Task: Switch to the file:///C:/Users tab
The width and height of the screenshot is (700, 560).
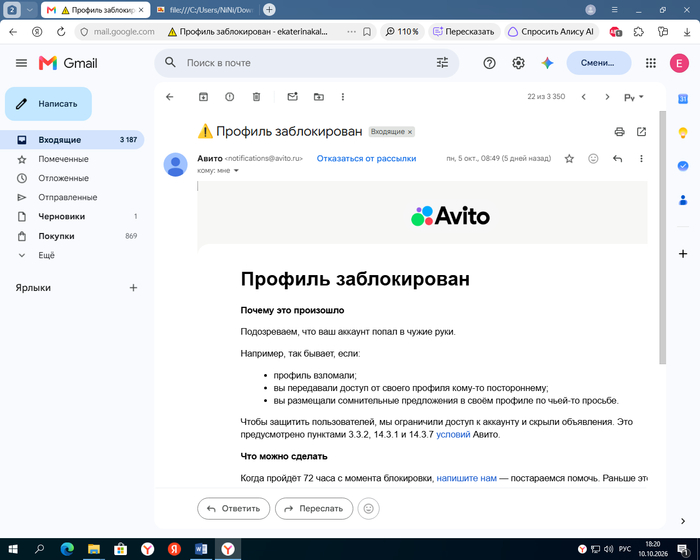Action: (x=206, y=10)
